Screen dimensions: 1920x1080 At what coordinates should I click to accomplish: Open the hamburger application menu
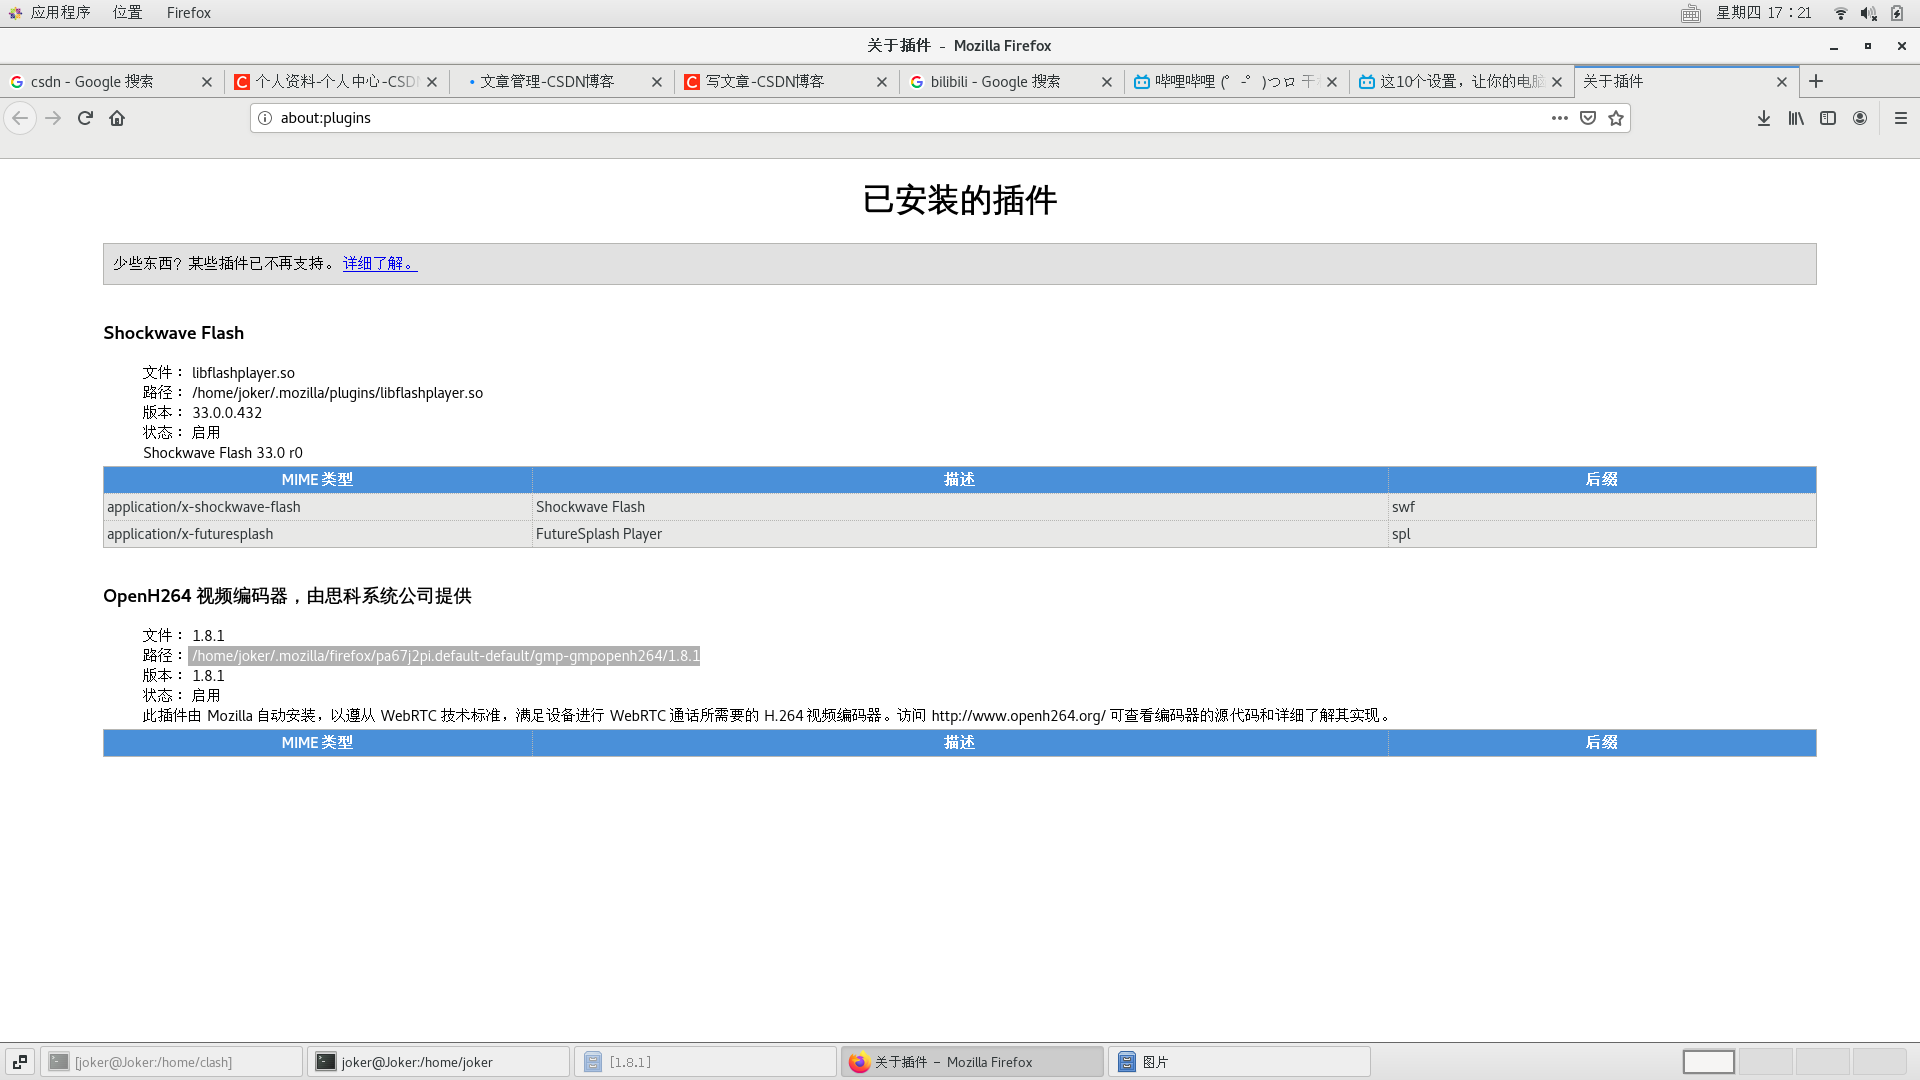point(1901,118)
